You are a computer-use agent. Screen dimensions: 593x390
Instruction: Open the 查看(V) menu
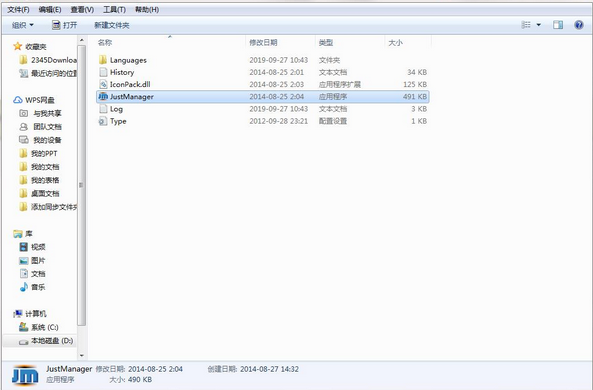[x=82, y=9]
